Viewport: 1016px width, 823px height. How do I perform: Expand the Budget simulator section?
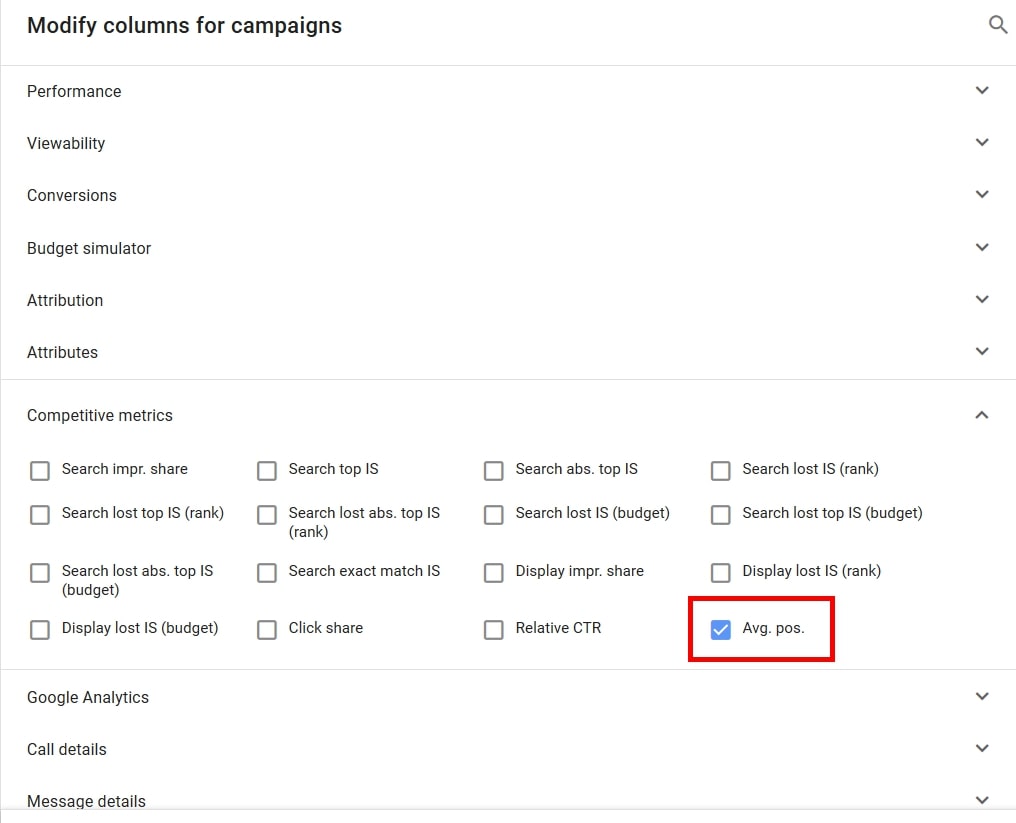981,248
